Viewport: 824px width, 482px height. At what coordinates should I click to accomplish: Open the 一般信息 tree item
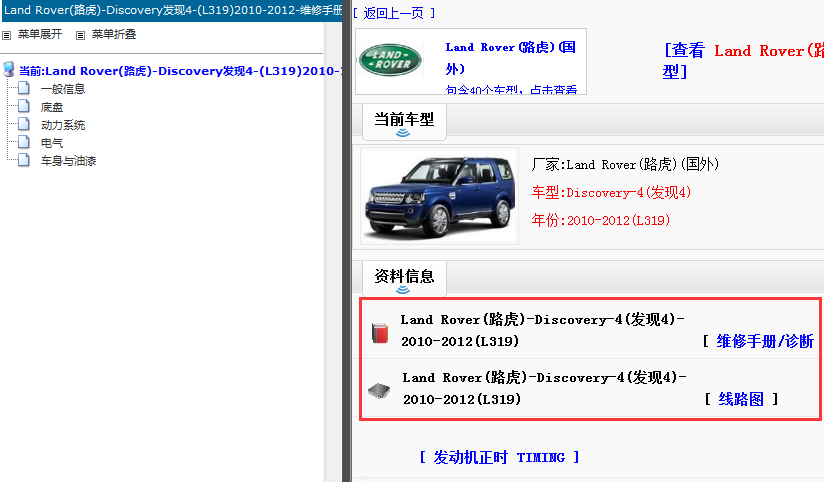click(63, 89)
